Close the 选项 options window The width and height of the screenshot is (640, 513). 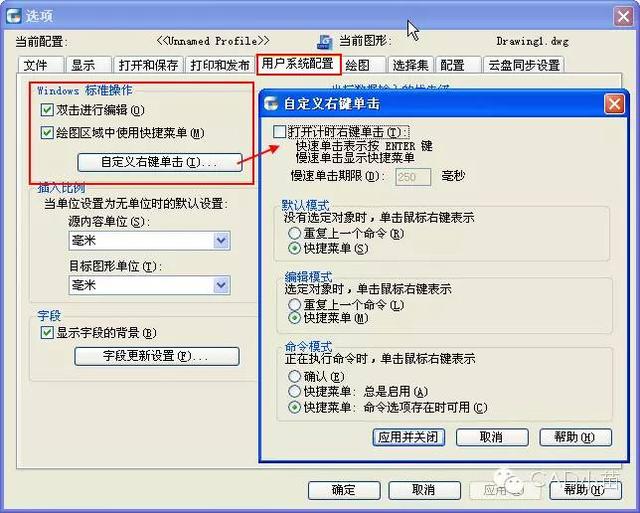tap(623, 17)
